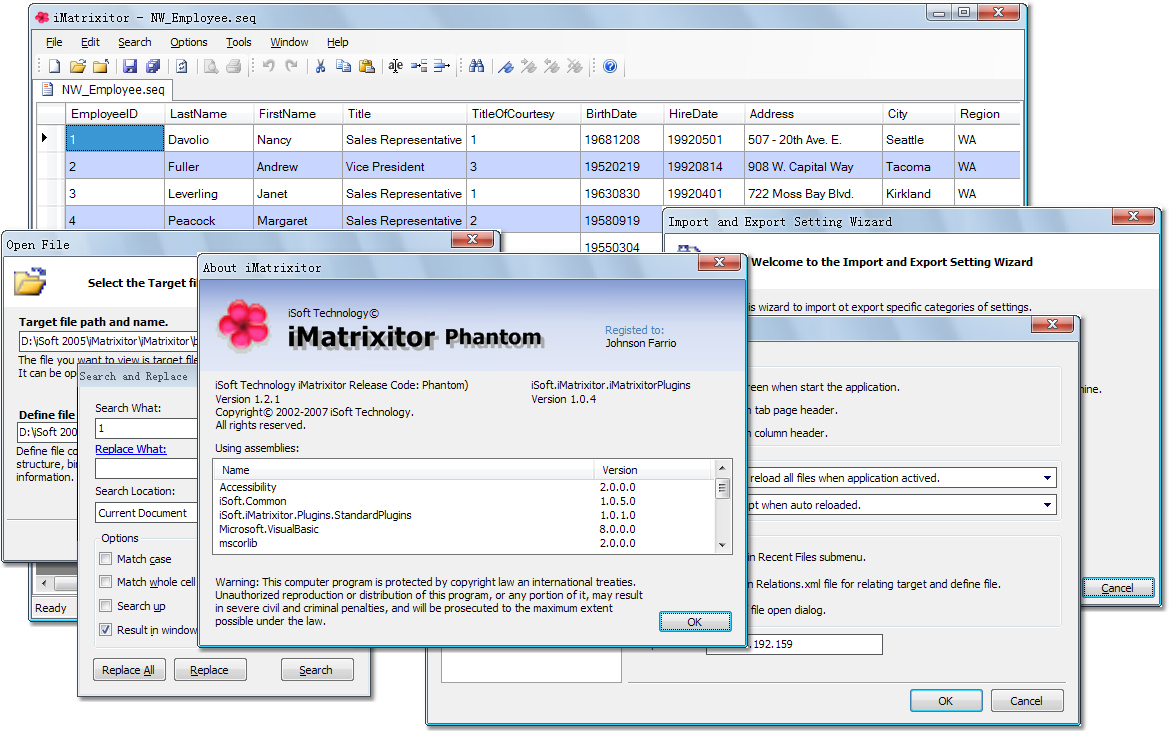Click the BirthDate column header
This screenshot has height=733, width=1169.
point(622,114)
